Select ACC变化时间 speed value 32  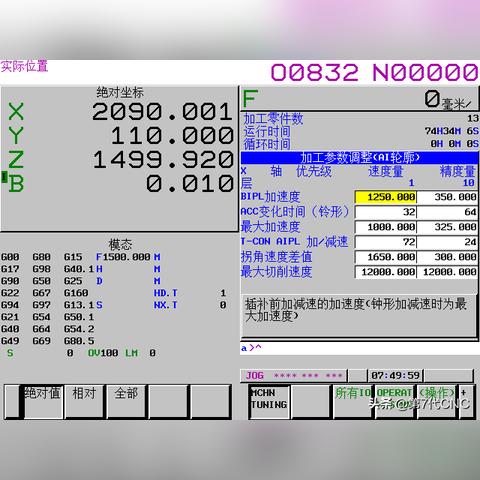point(386,212)
